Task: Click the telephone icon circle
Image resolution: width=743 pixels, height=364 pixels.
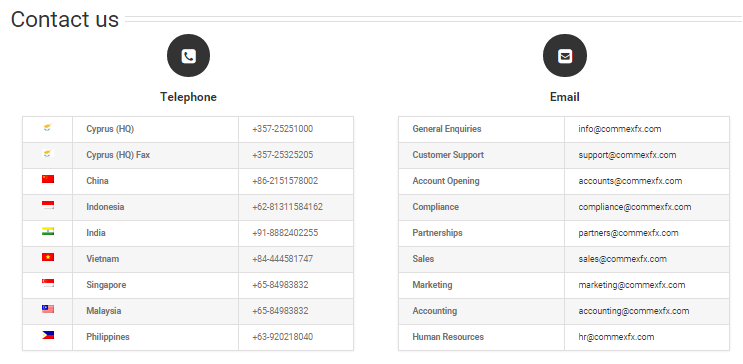Action: coord(188,56)
